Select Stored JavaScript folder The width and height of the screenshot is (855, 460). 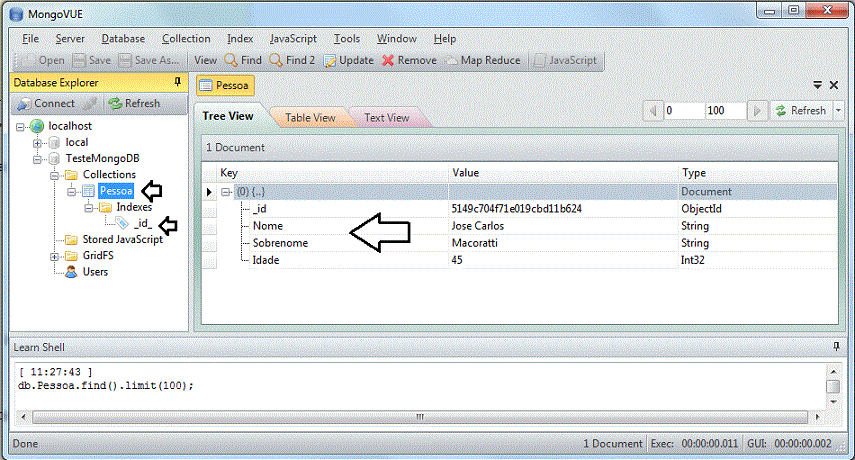click(123, 239)
